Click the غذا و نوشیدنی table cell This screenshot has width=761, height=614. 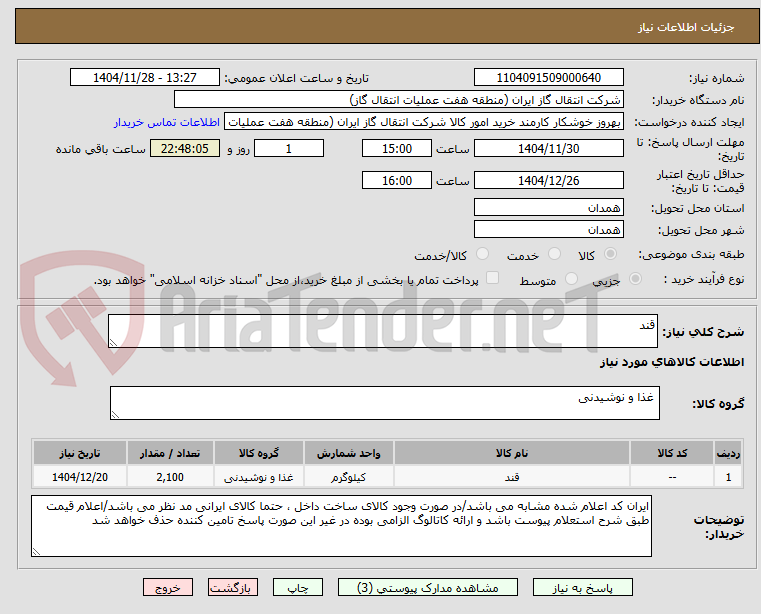[259, 477]
